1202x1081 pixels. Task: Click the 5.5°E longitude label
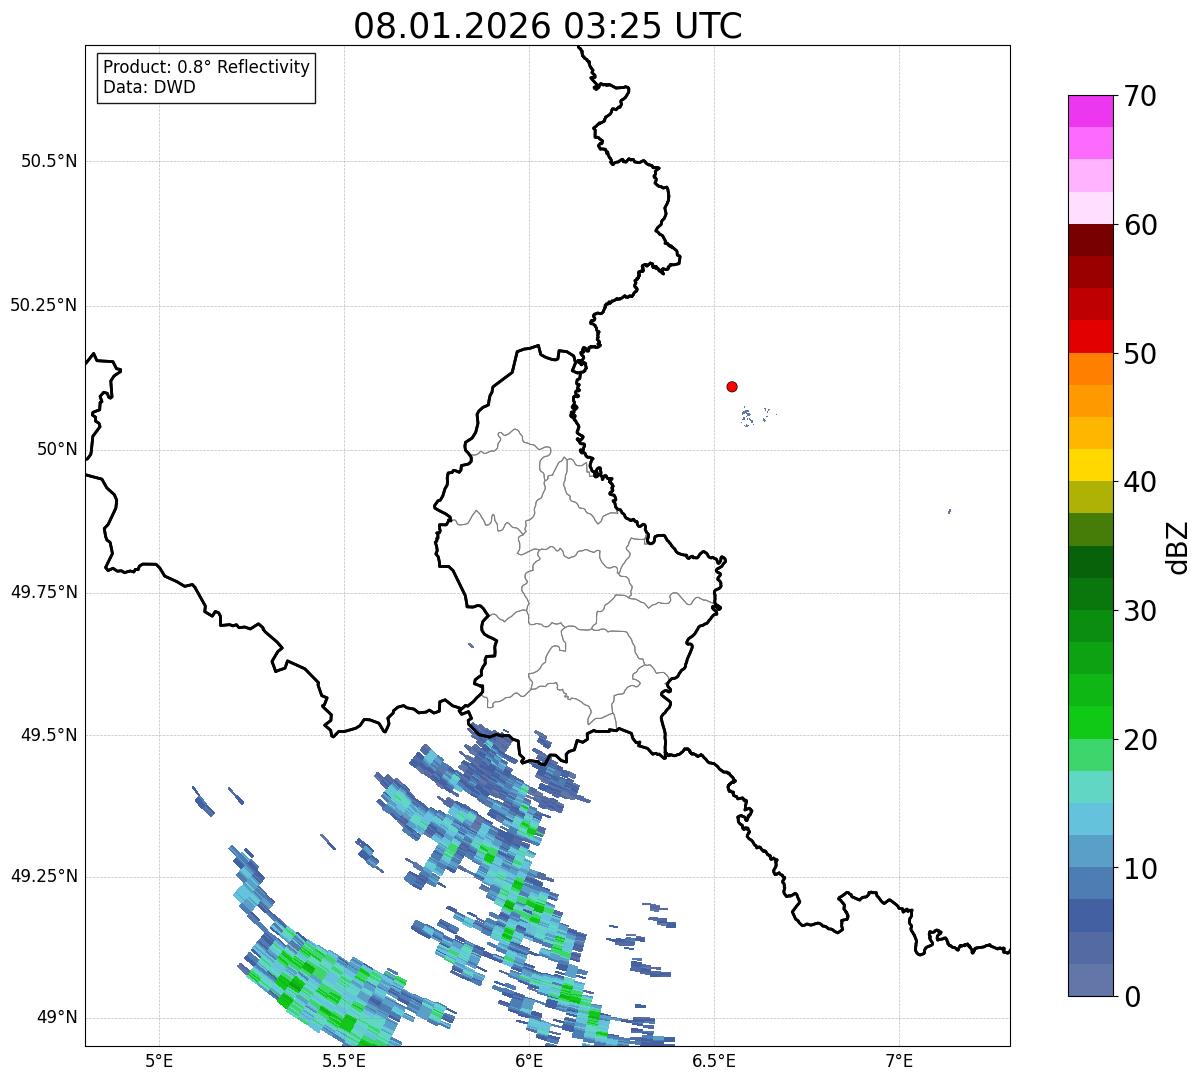tap(344, 1061)
